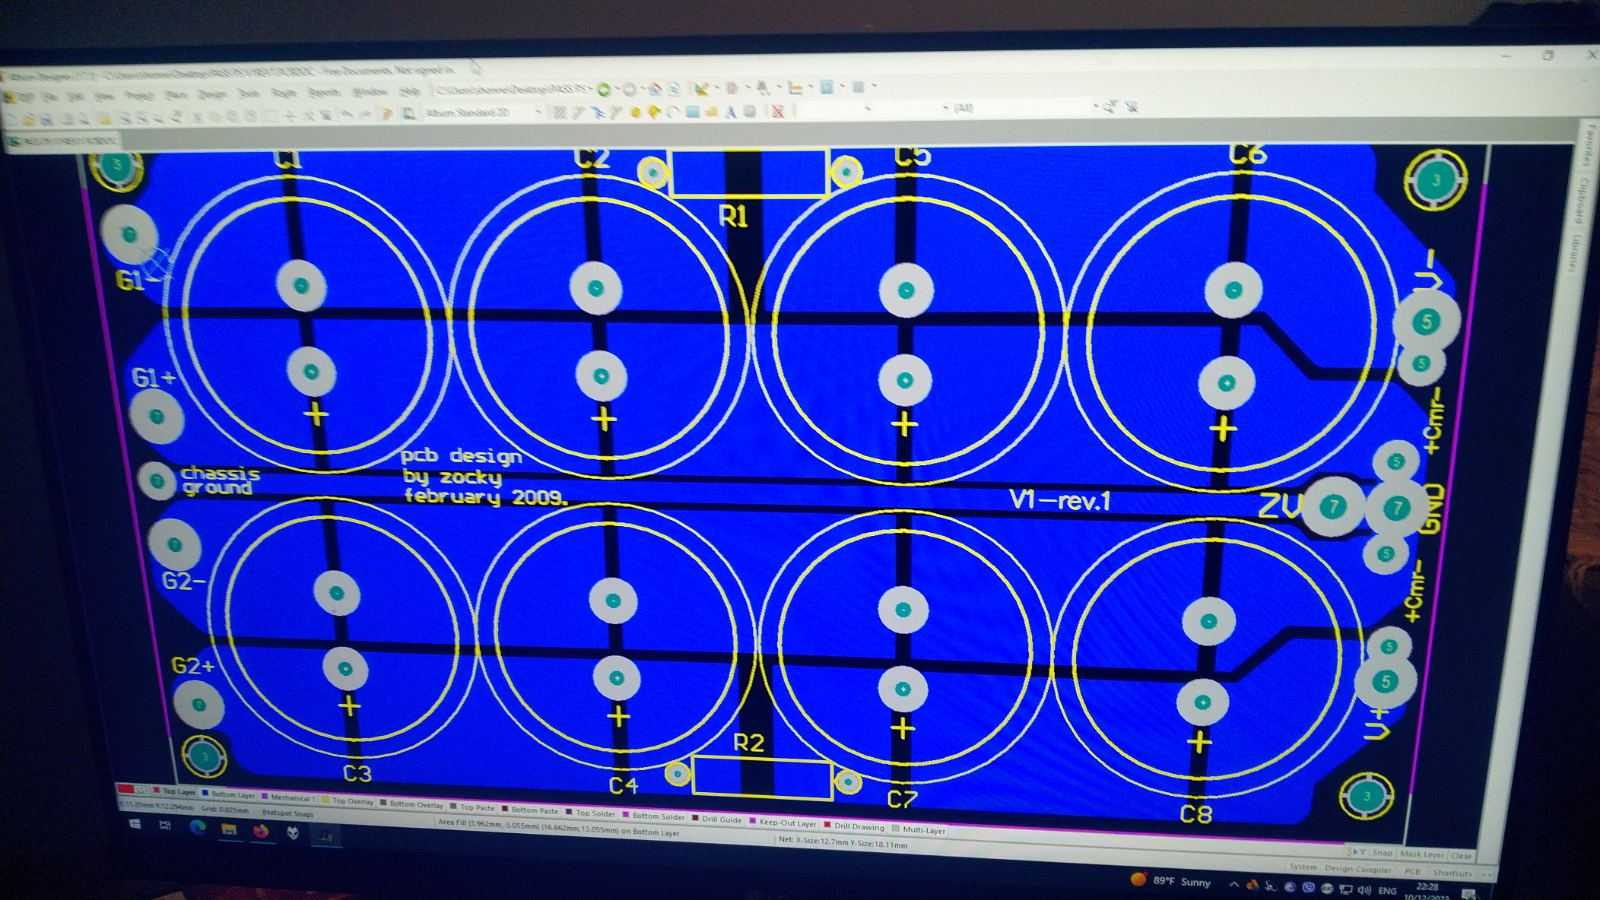Choose the Place Via tool icon
Viewport: 1600px width, 900px height.
tap(655, 112)
